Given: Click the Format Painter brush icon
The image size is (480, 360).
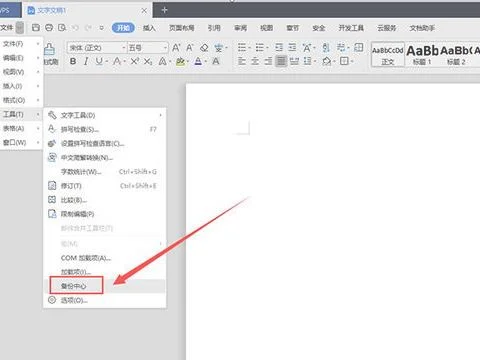Looking at the screenshot, I should coord(49,49).
